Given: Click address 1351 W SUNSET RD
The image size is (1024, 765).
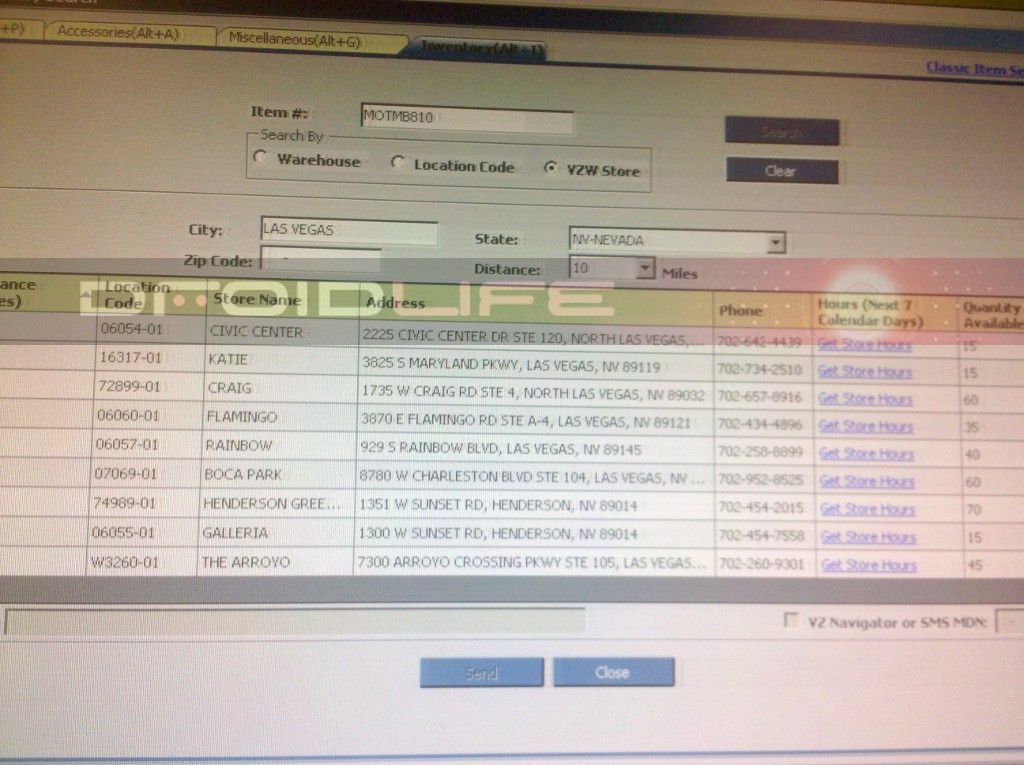Looking at the screenshot, I should coord(498,505).
